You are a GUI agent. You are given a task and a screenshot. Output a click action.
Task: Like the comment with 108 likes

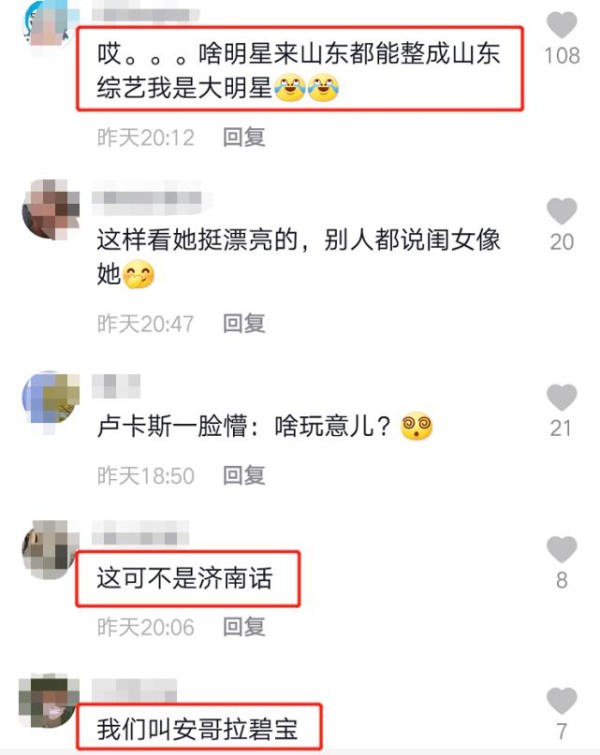561,25
